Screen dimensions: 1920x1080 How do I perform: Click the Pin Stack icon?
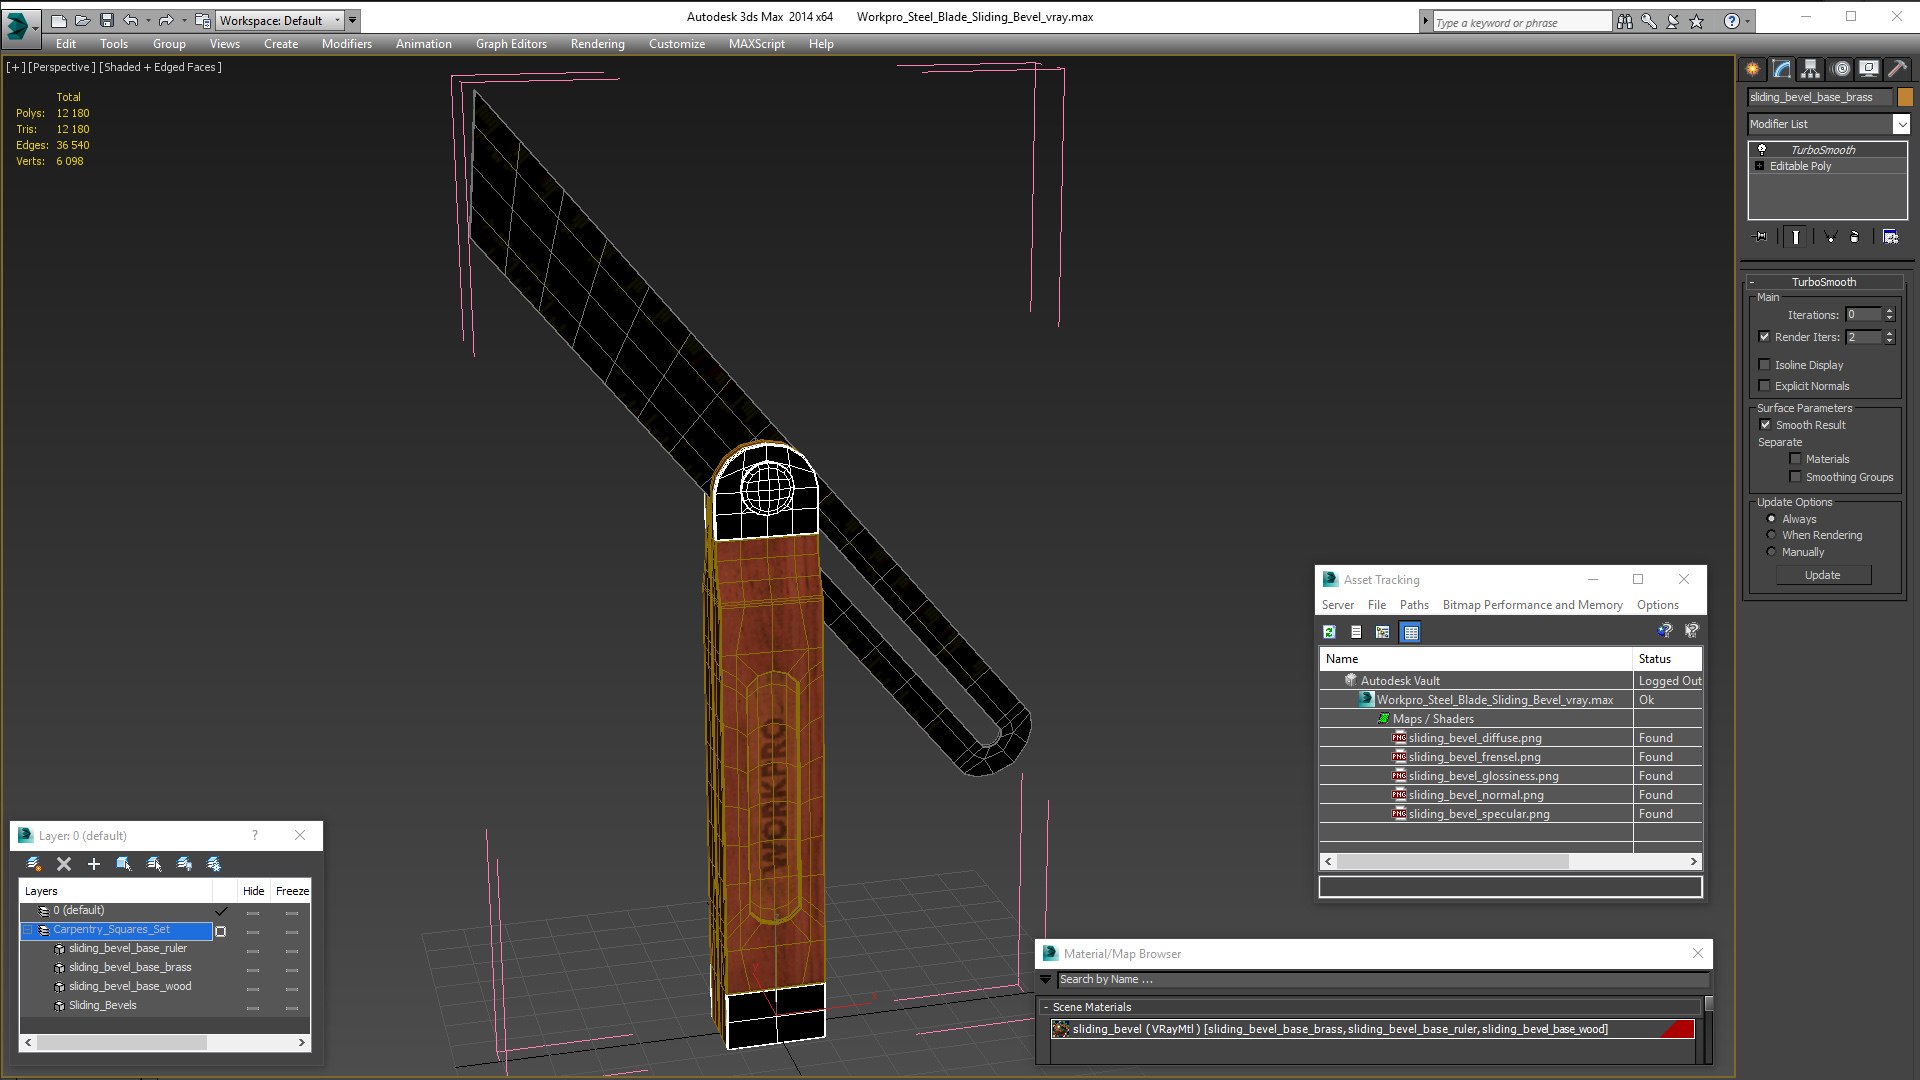click(1762, 237)
